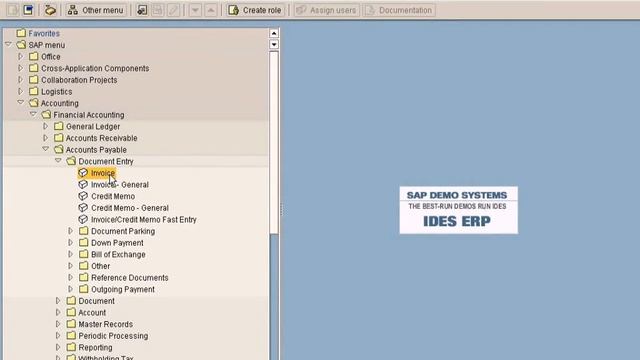This screenshot has width=640, height=360.
Task: Expand the Other folder arrow
Action: (x=71, y=266)
